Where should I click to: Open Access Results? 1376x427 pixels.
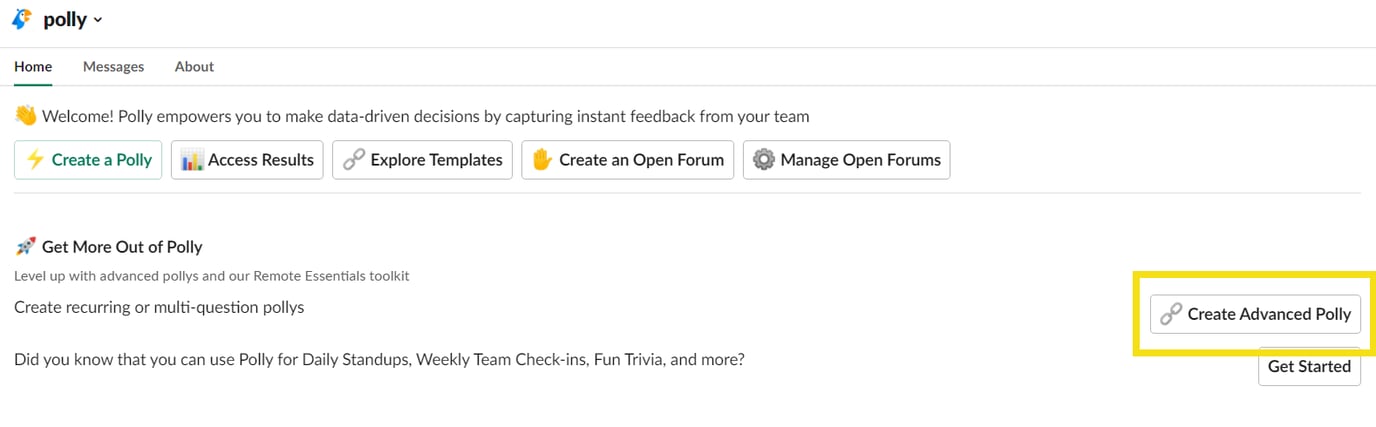pos(247,160)
